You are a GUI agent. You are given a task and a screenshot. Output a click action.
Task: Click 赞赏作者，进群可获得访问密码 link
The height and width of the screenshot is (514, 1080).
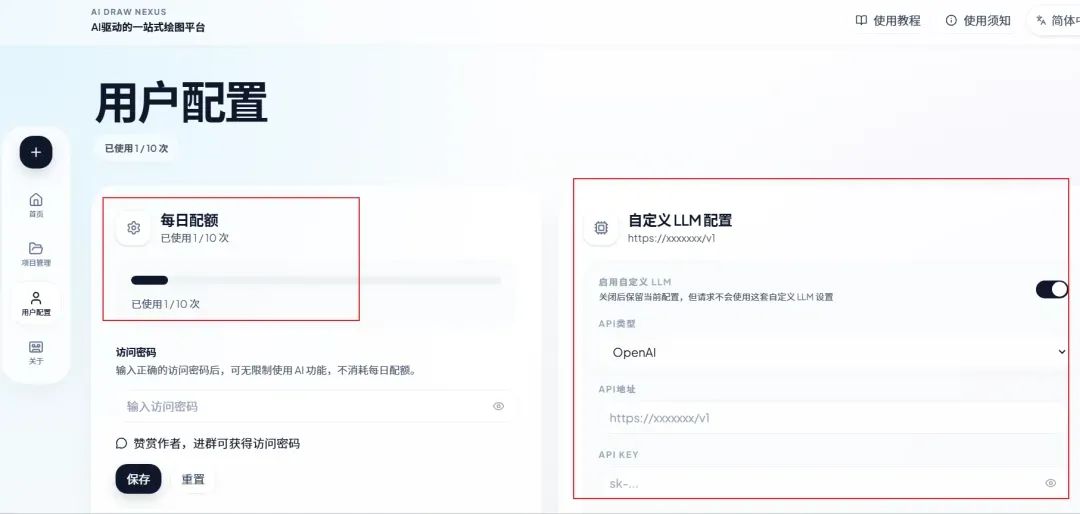coord(208,443)
